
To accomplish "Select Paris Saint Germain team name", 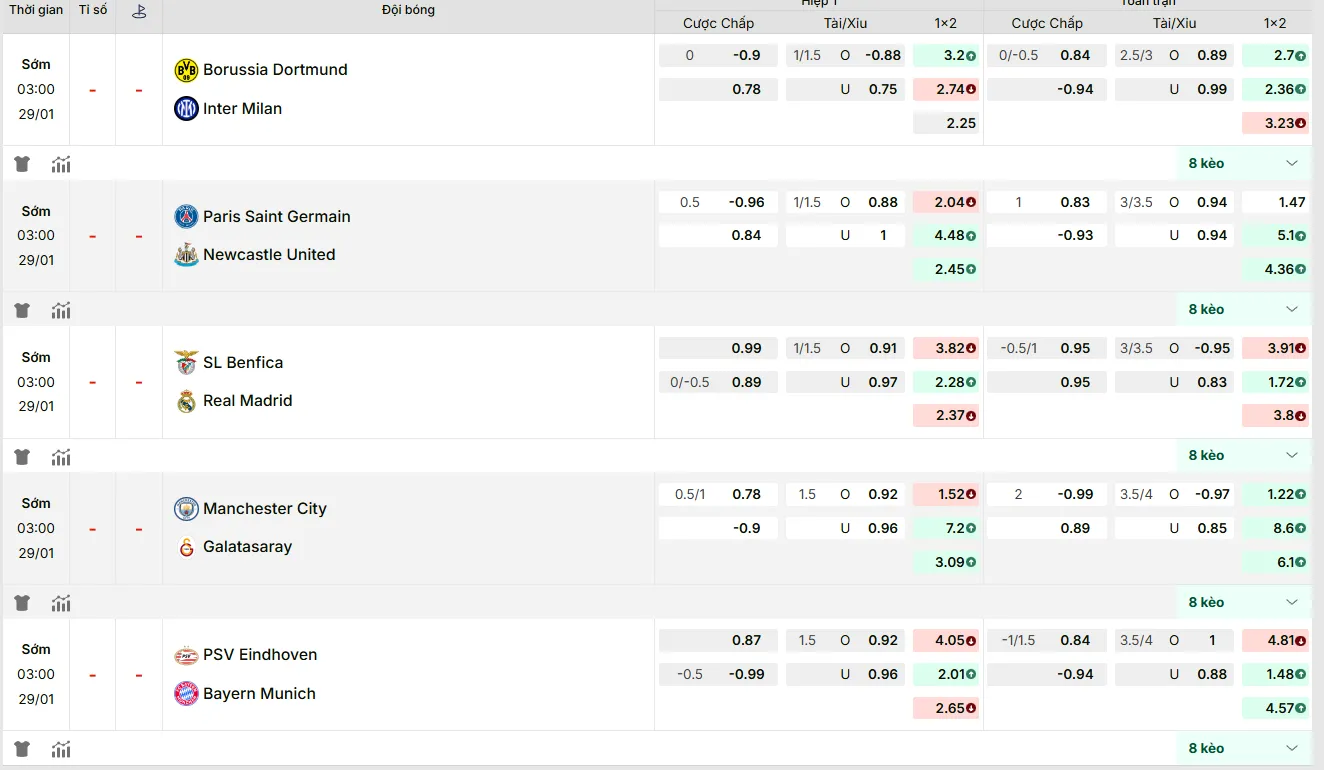I will 276,216.
